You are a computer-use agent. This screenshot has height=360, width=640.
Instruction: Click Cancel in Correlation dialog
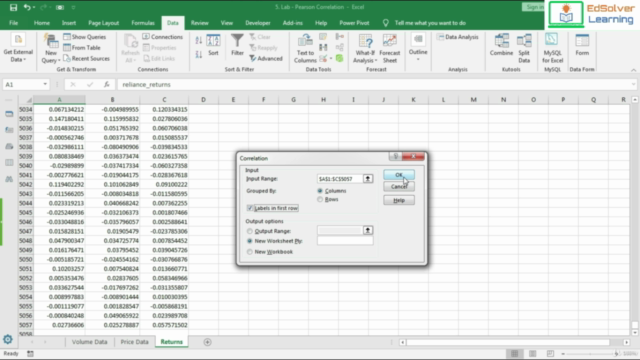399,187
